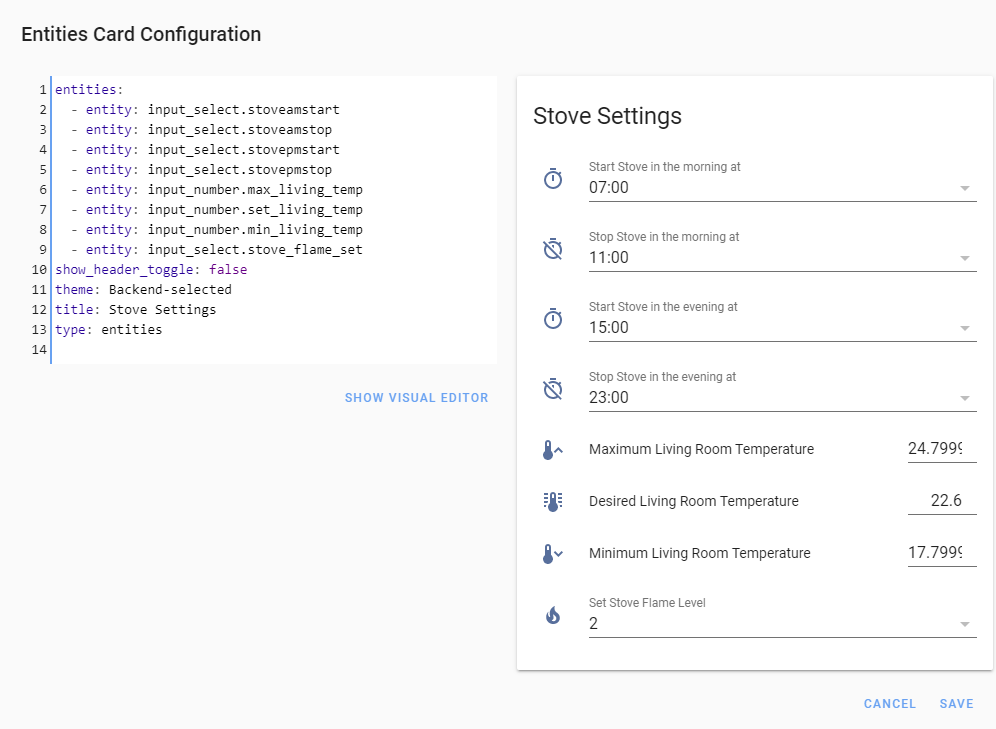Viewport: 996px width, 729px height.
Task: Click the show_header_toggle: false line
Action: pyautogui.click(x=151, y=270)
